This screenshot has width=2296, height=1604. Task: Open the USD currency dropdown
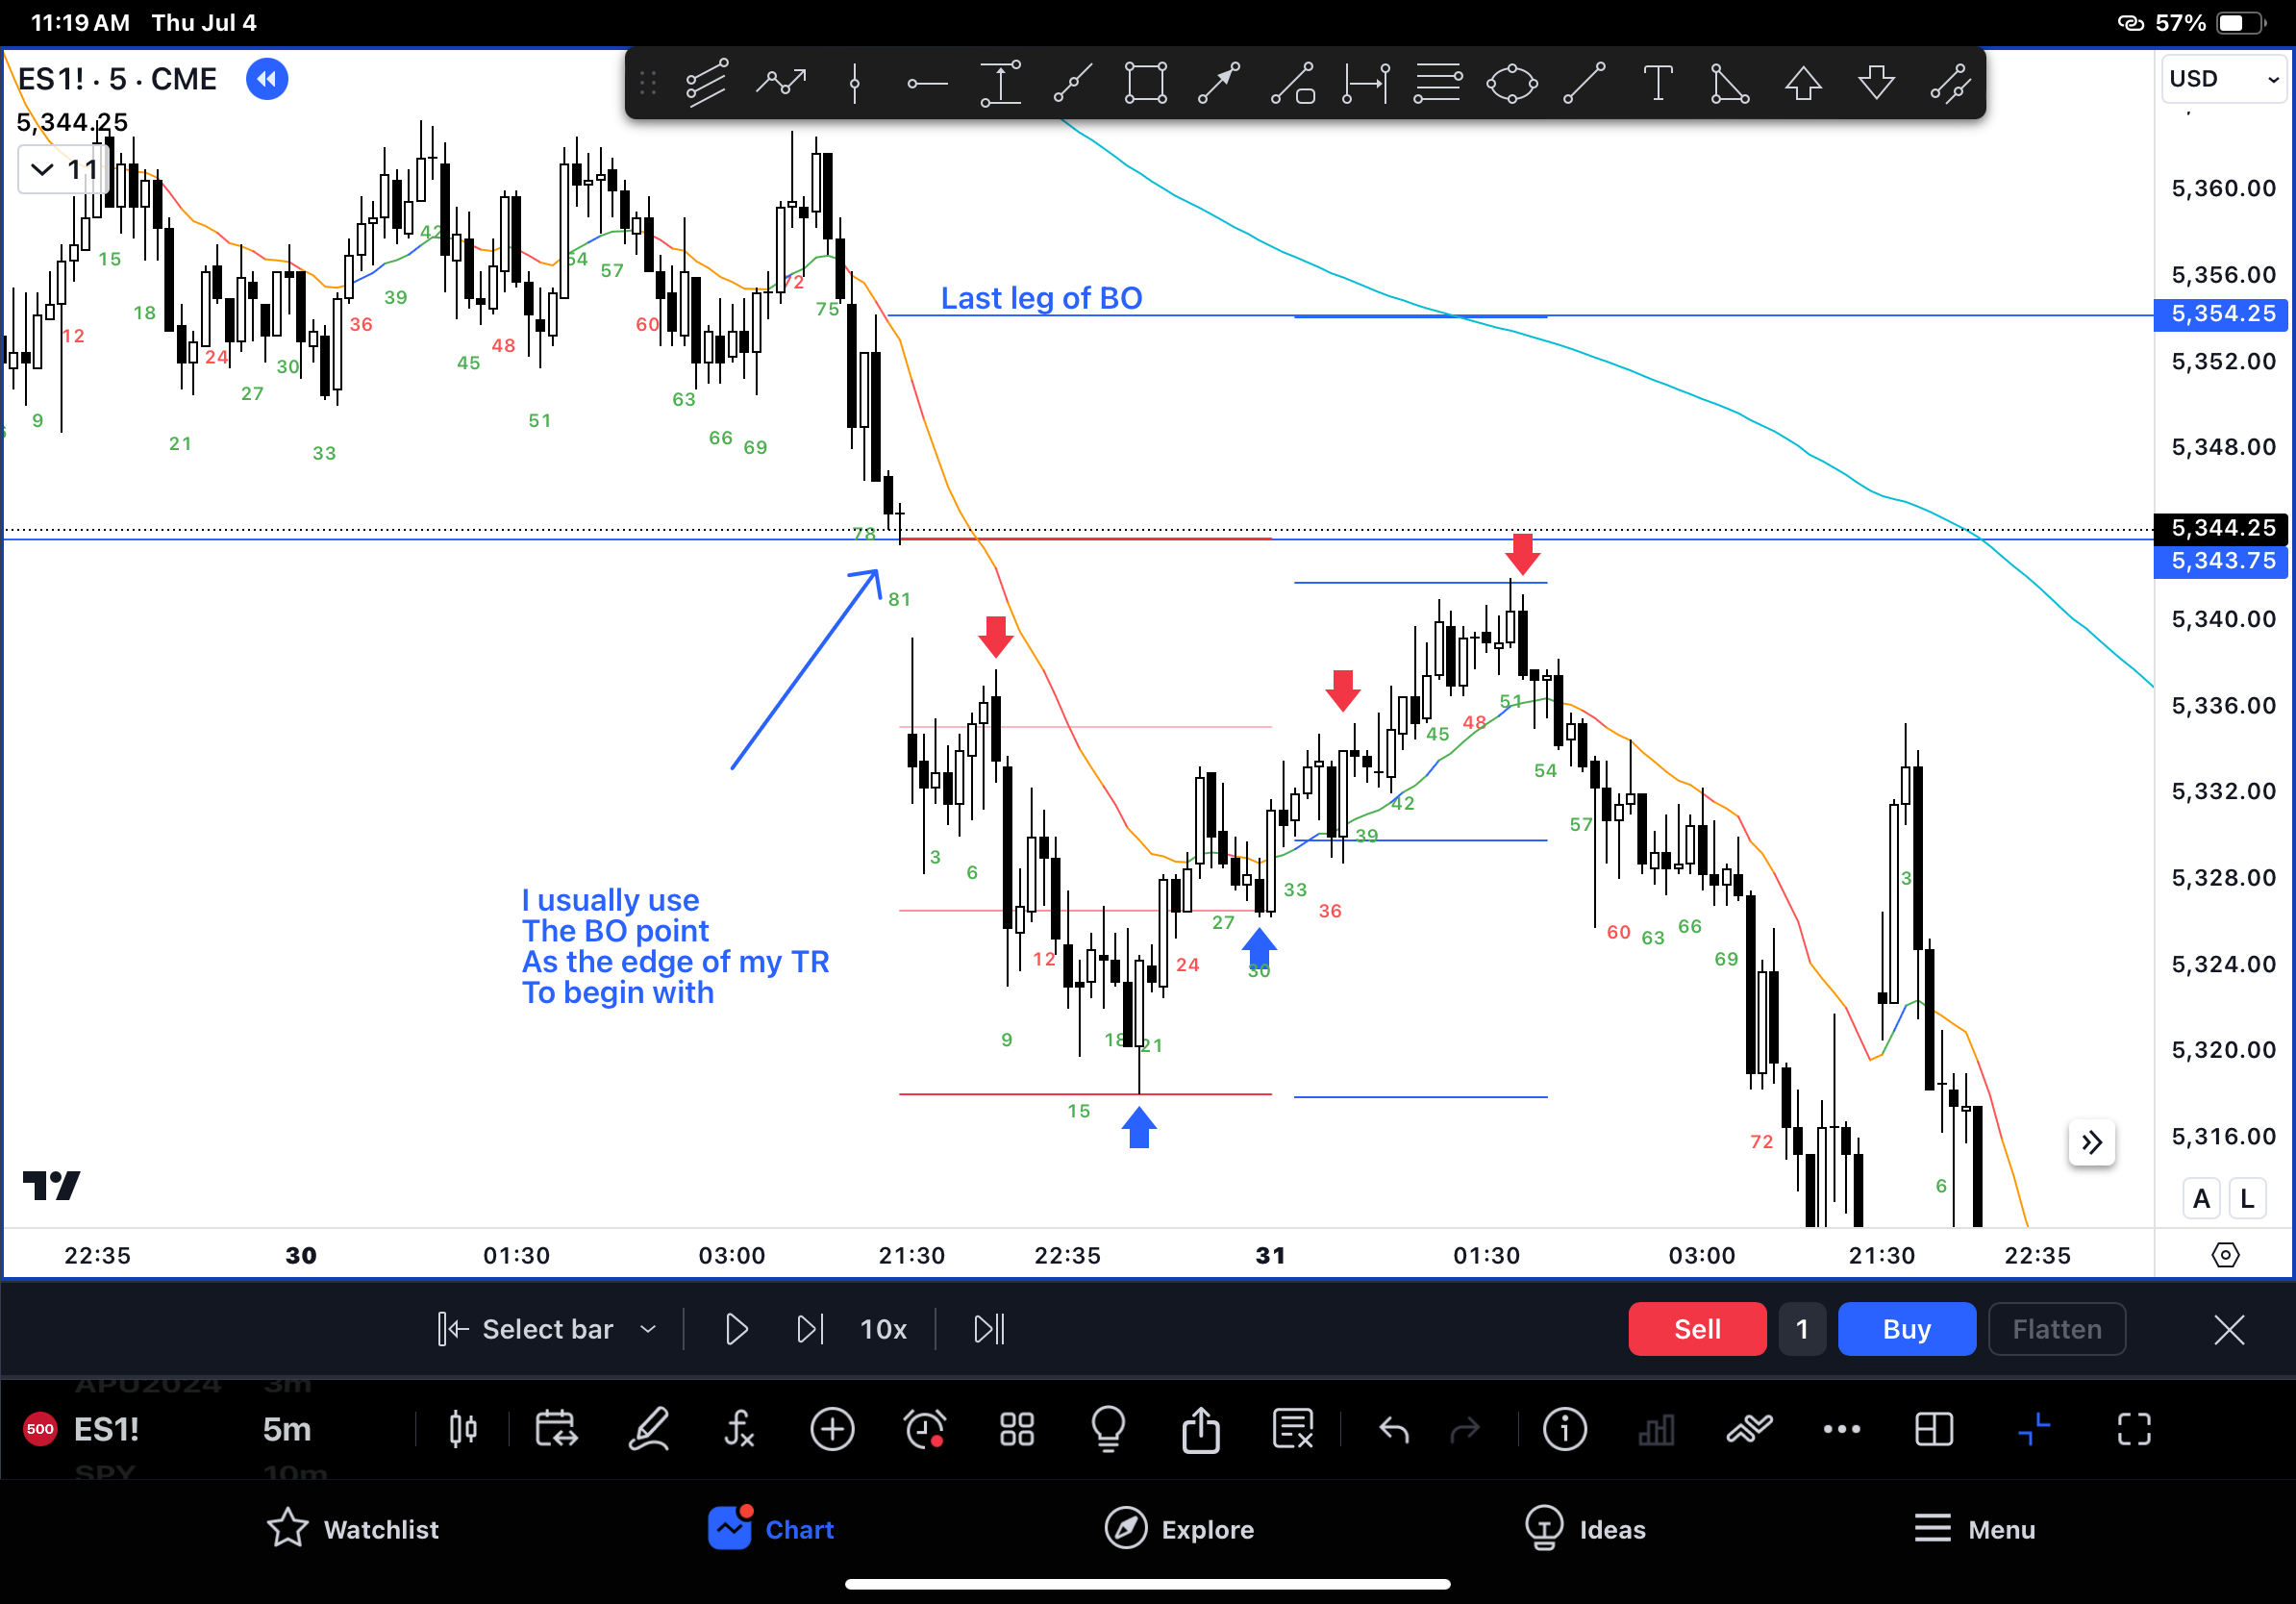(x=2222, y=79)
